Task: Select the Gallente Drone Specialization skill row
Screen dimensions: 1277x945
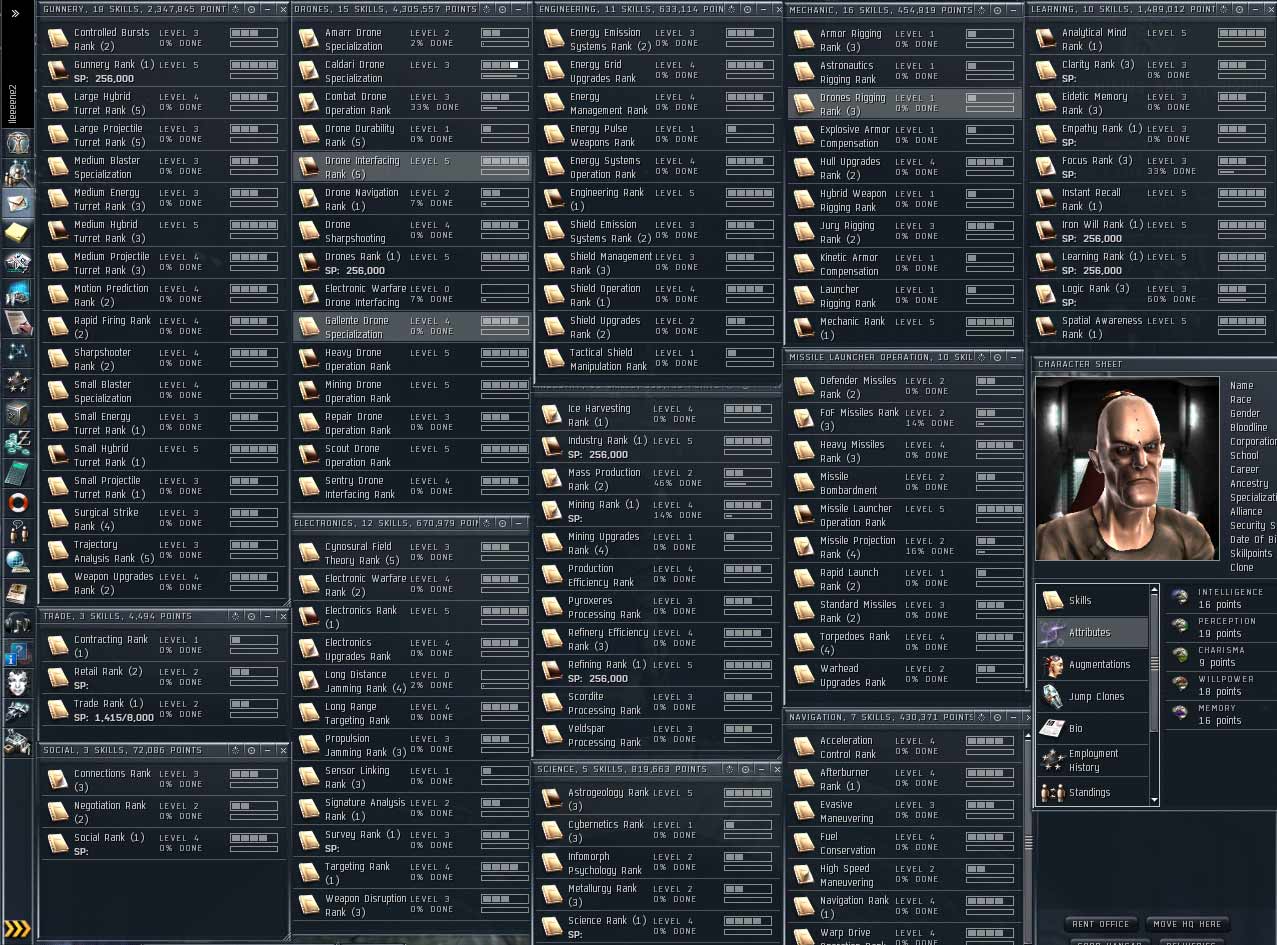Action: point(411,327)
